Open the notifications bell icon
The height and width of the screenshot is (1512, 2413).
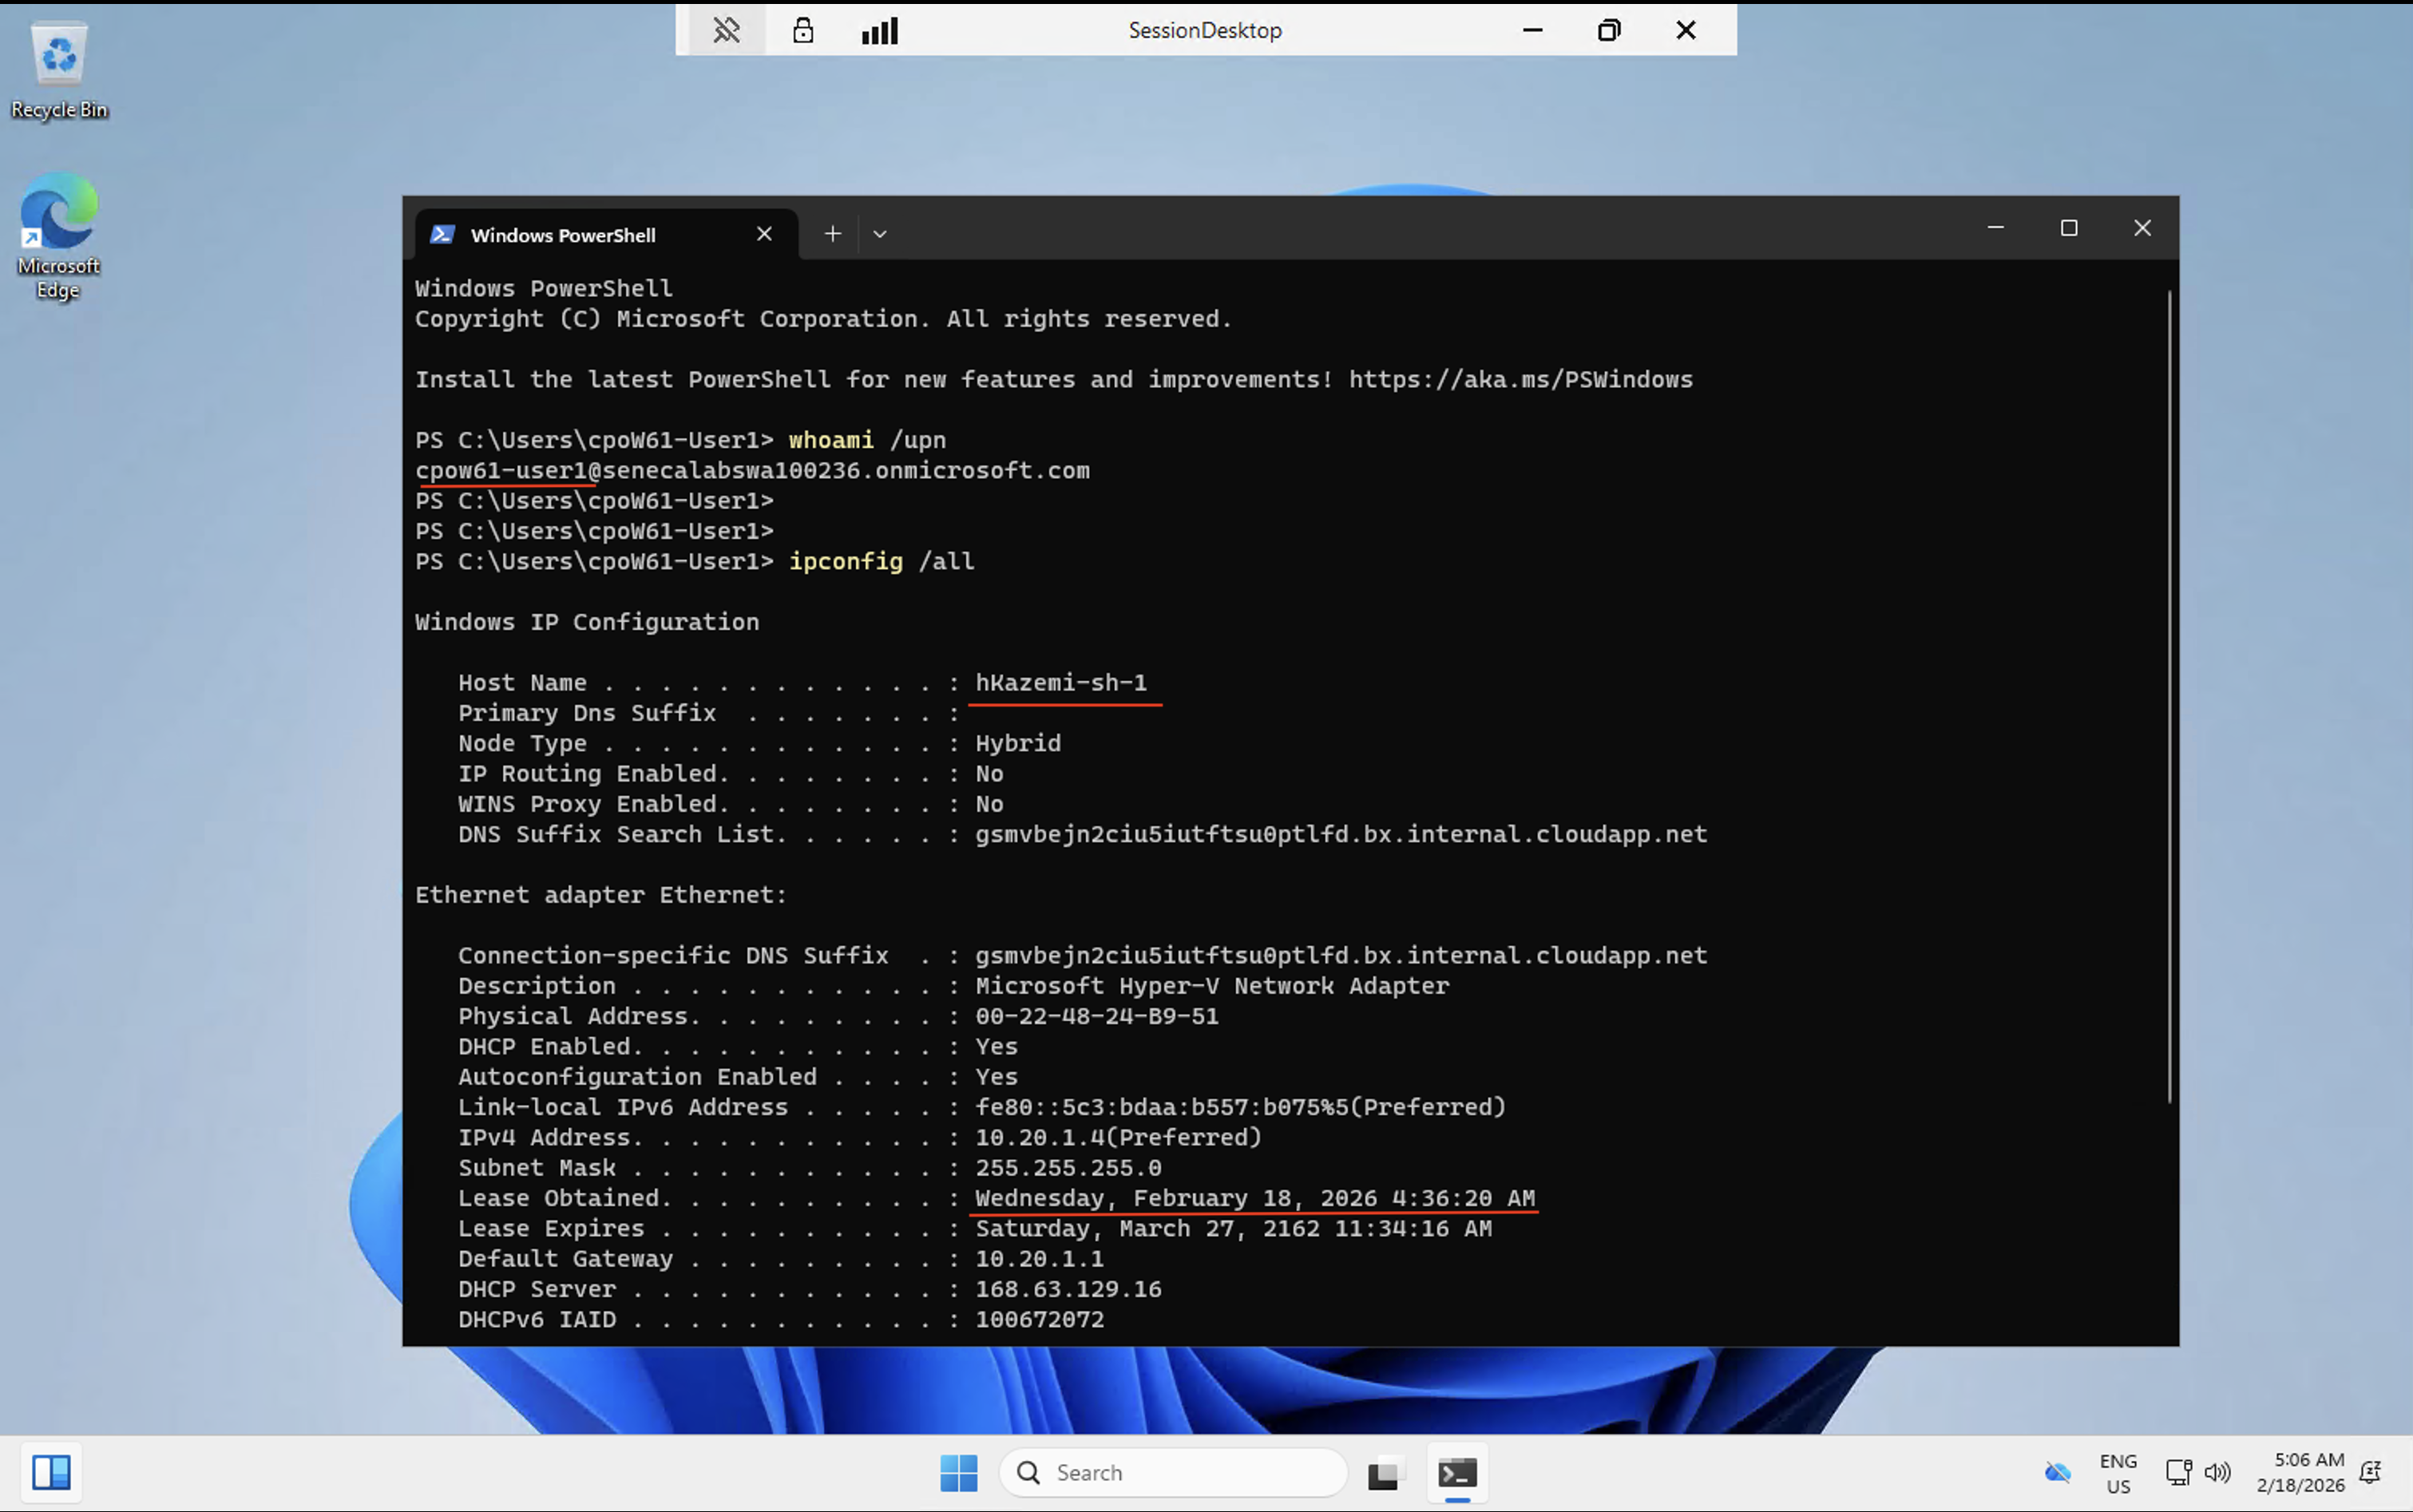(x=2370, y=1473)
